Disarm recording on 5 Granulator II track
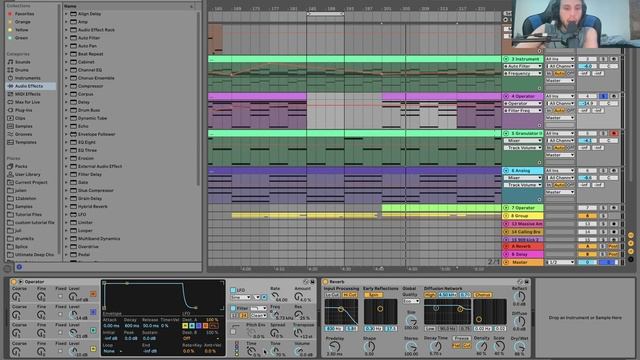The image size is (640, 360). click(x=613, y=133)
